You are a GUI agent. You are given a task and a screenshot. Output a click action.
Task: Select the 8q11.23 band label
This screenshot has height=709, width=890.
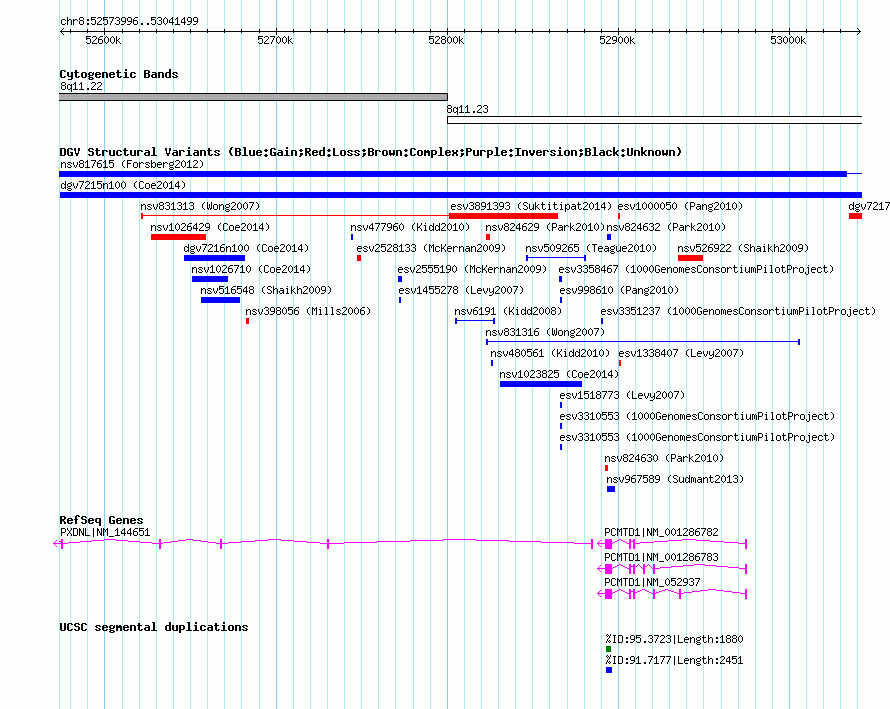coord(467,109)
